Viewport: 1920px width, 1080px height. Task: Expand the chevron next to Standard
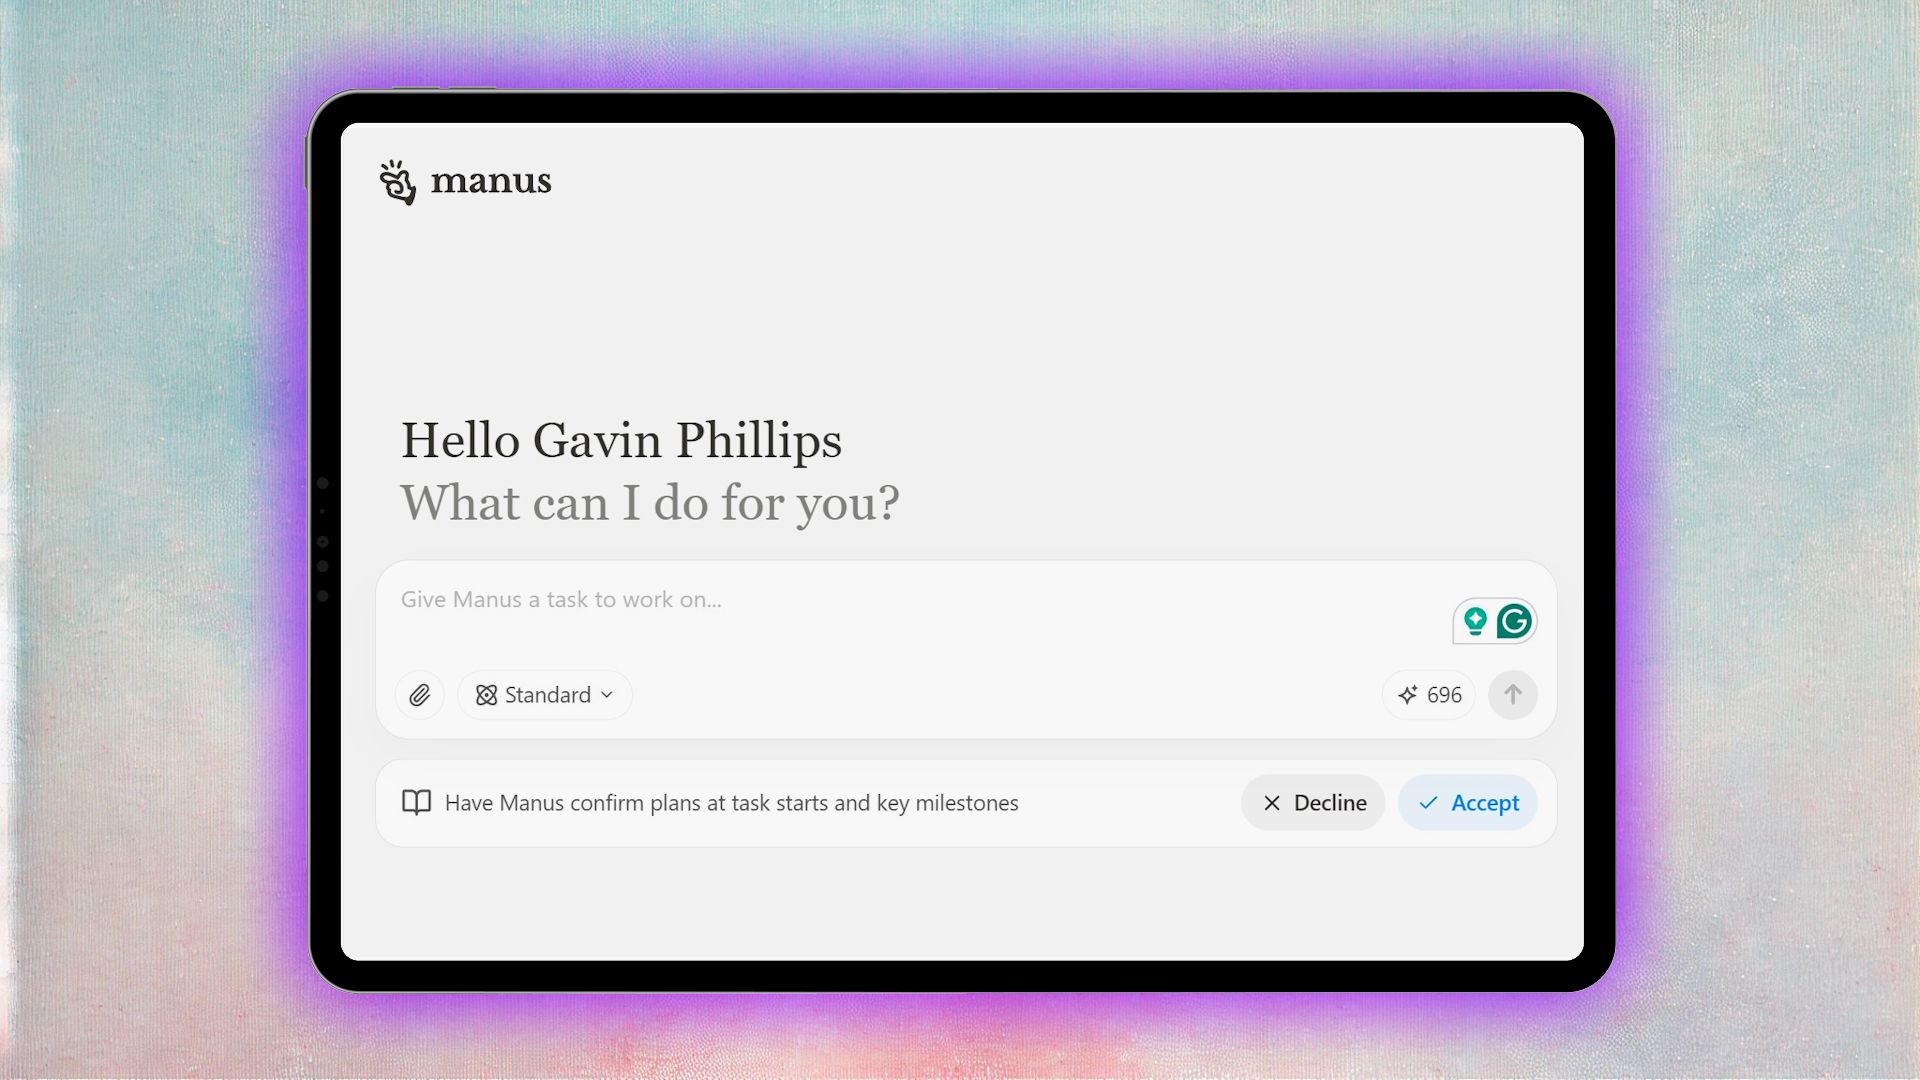(606, 695)
